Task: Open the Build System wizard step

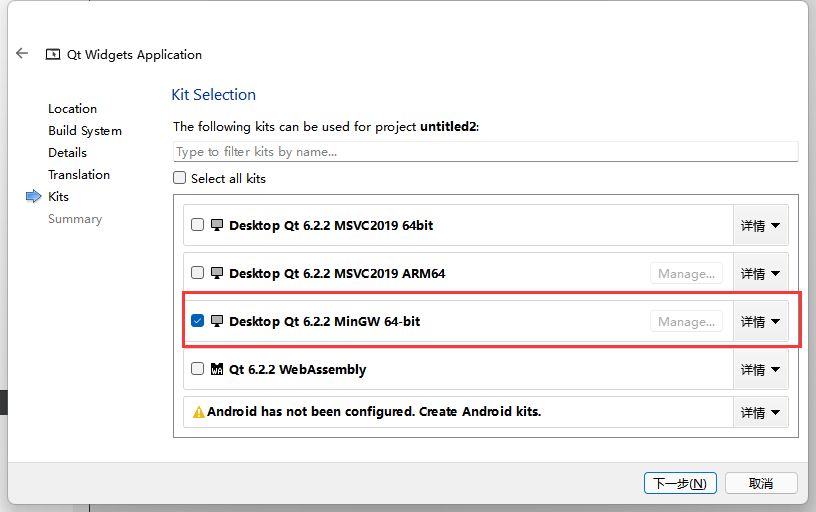Action: [x=85, y=131]
